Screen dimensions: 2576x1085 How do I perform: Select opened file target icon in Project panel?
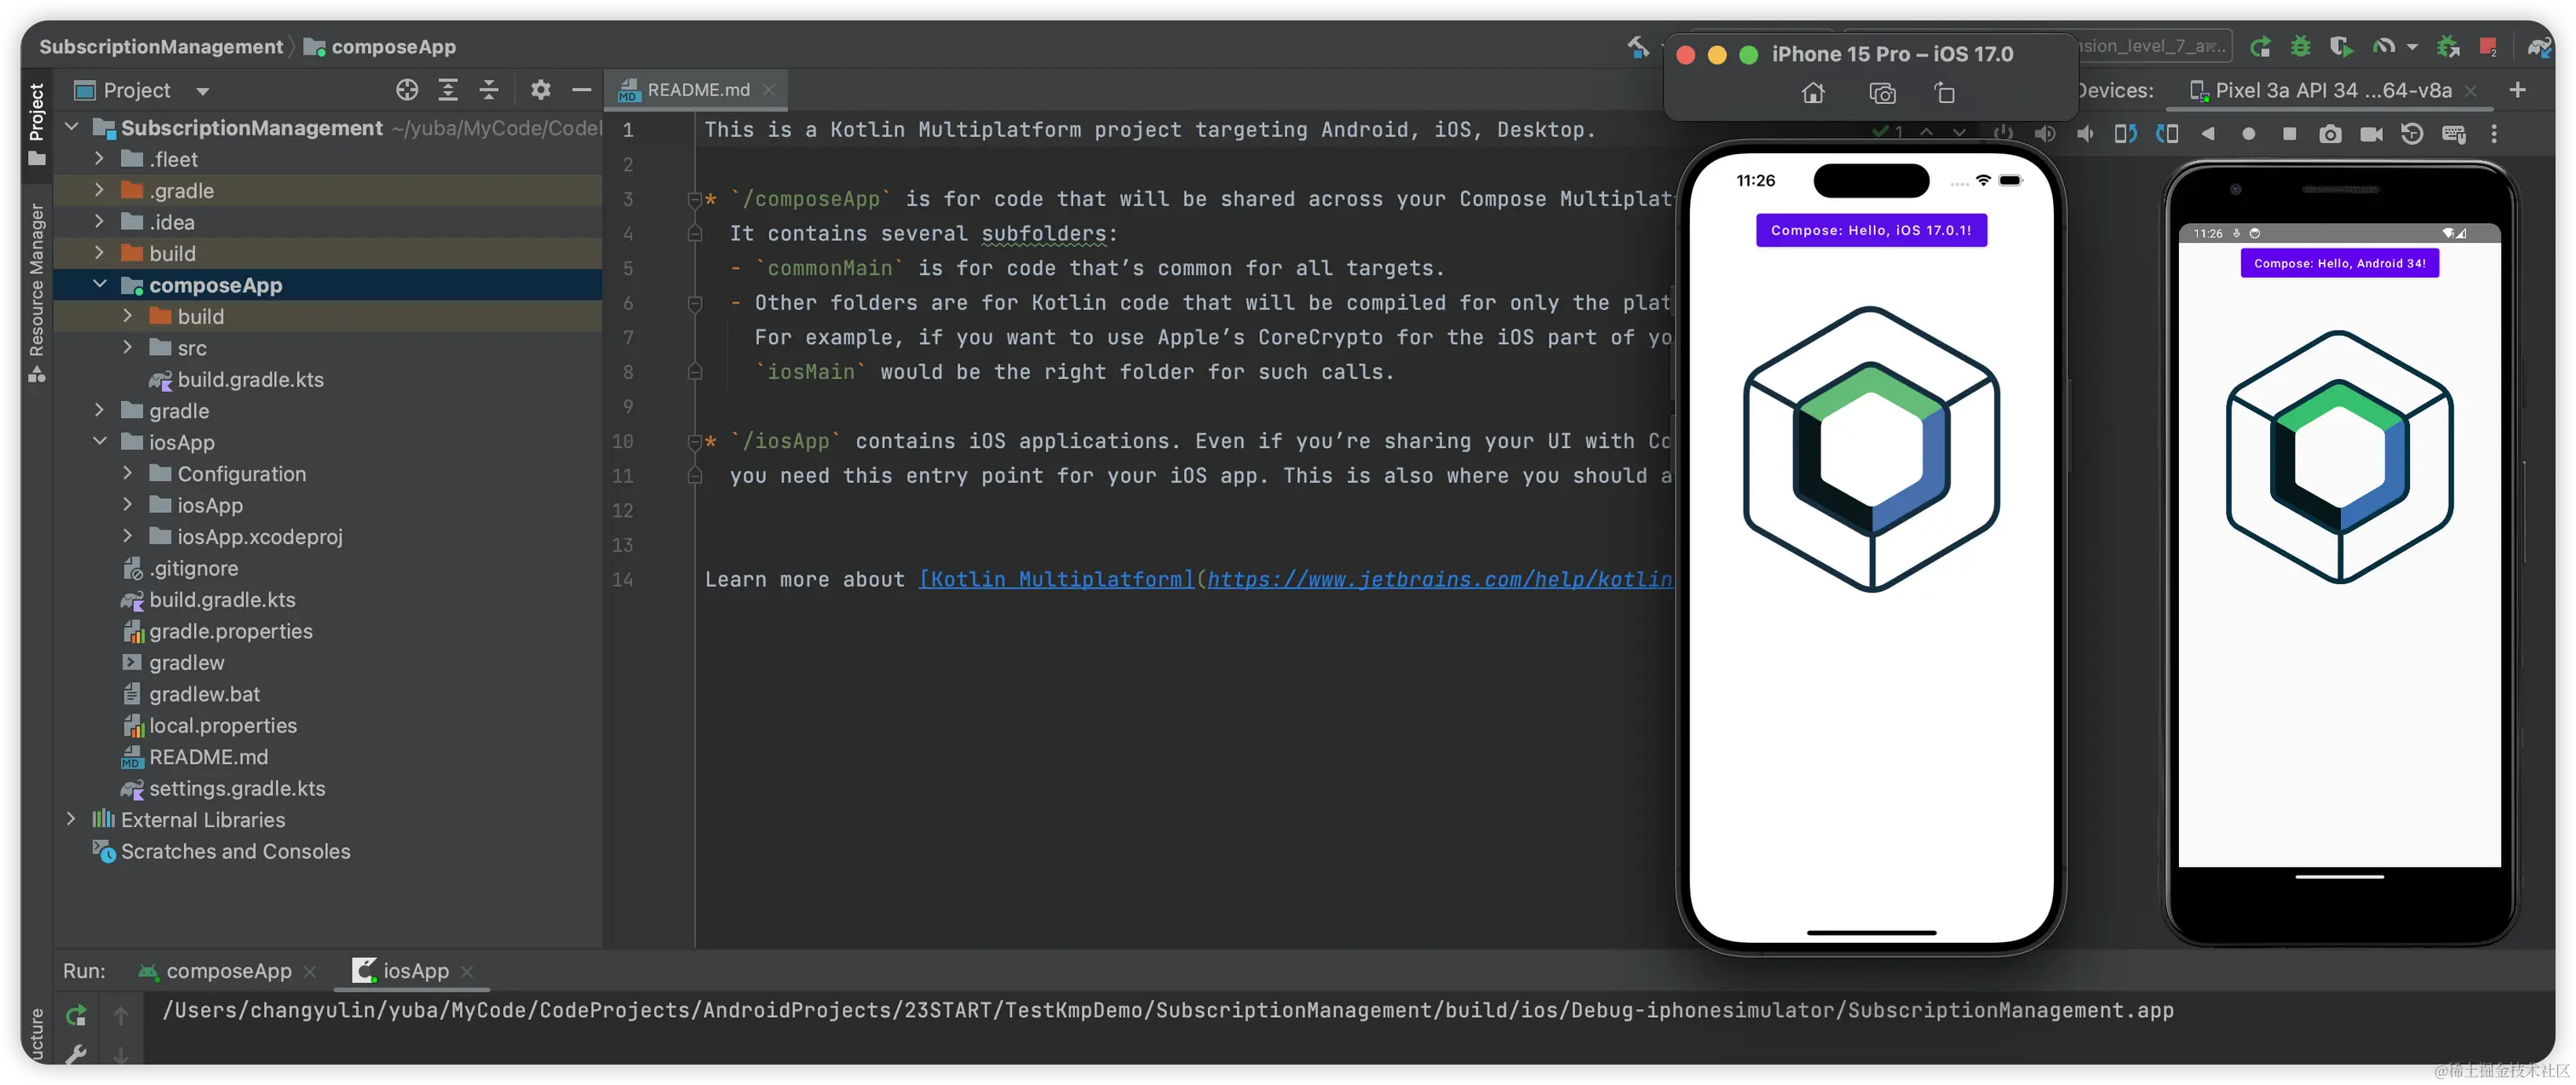[407, 90]
